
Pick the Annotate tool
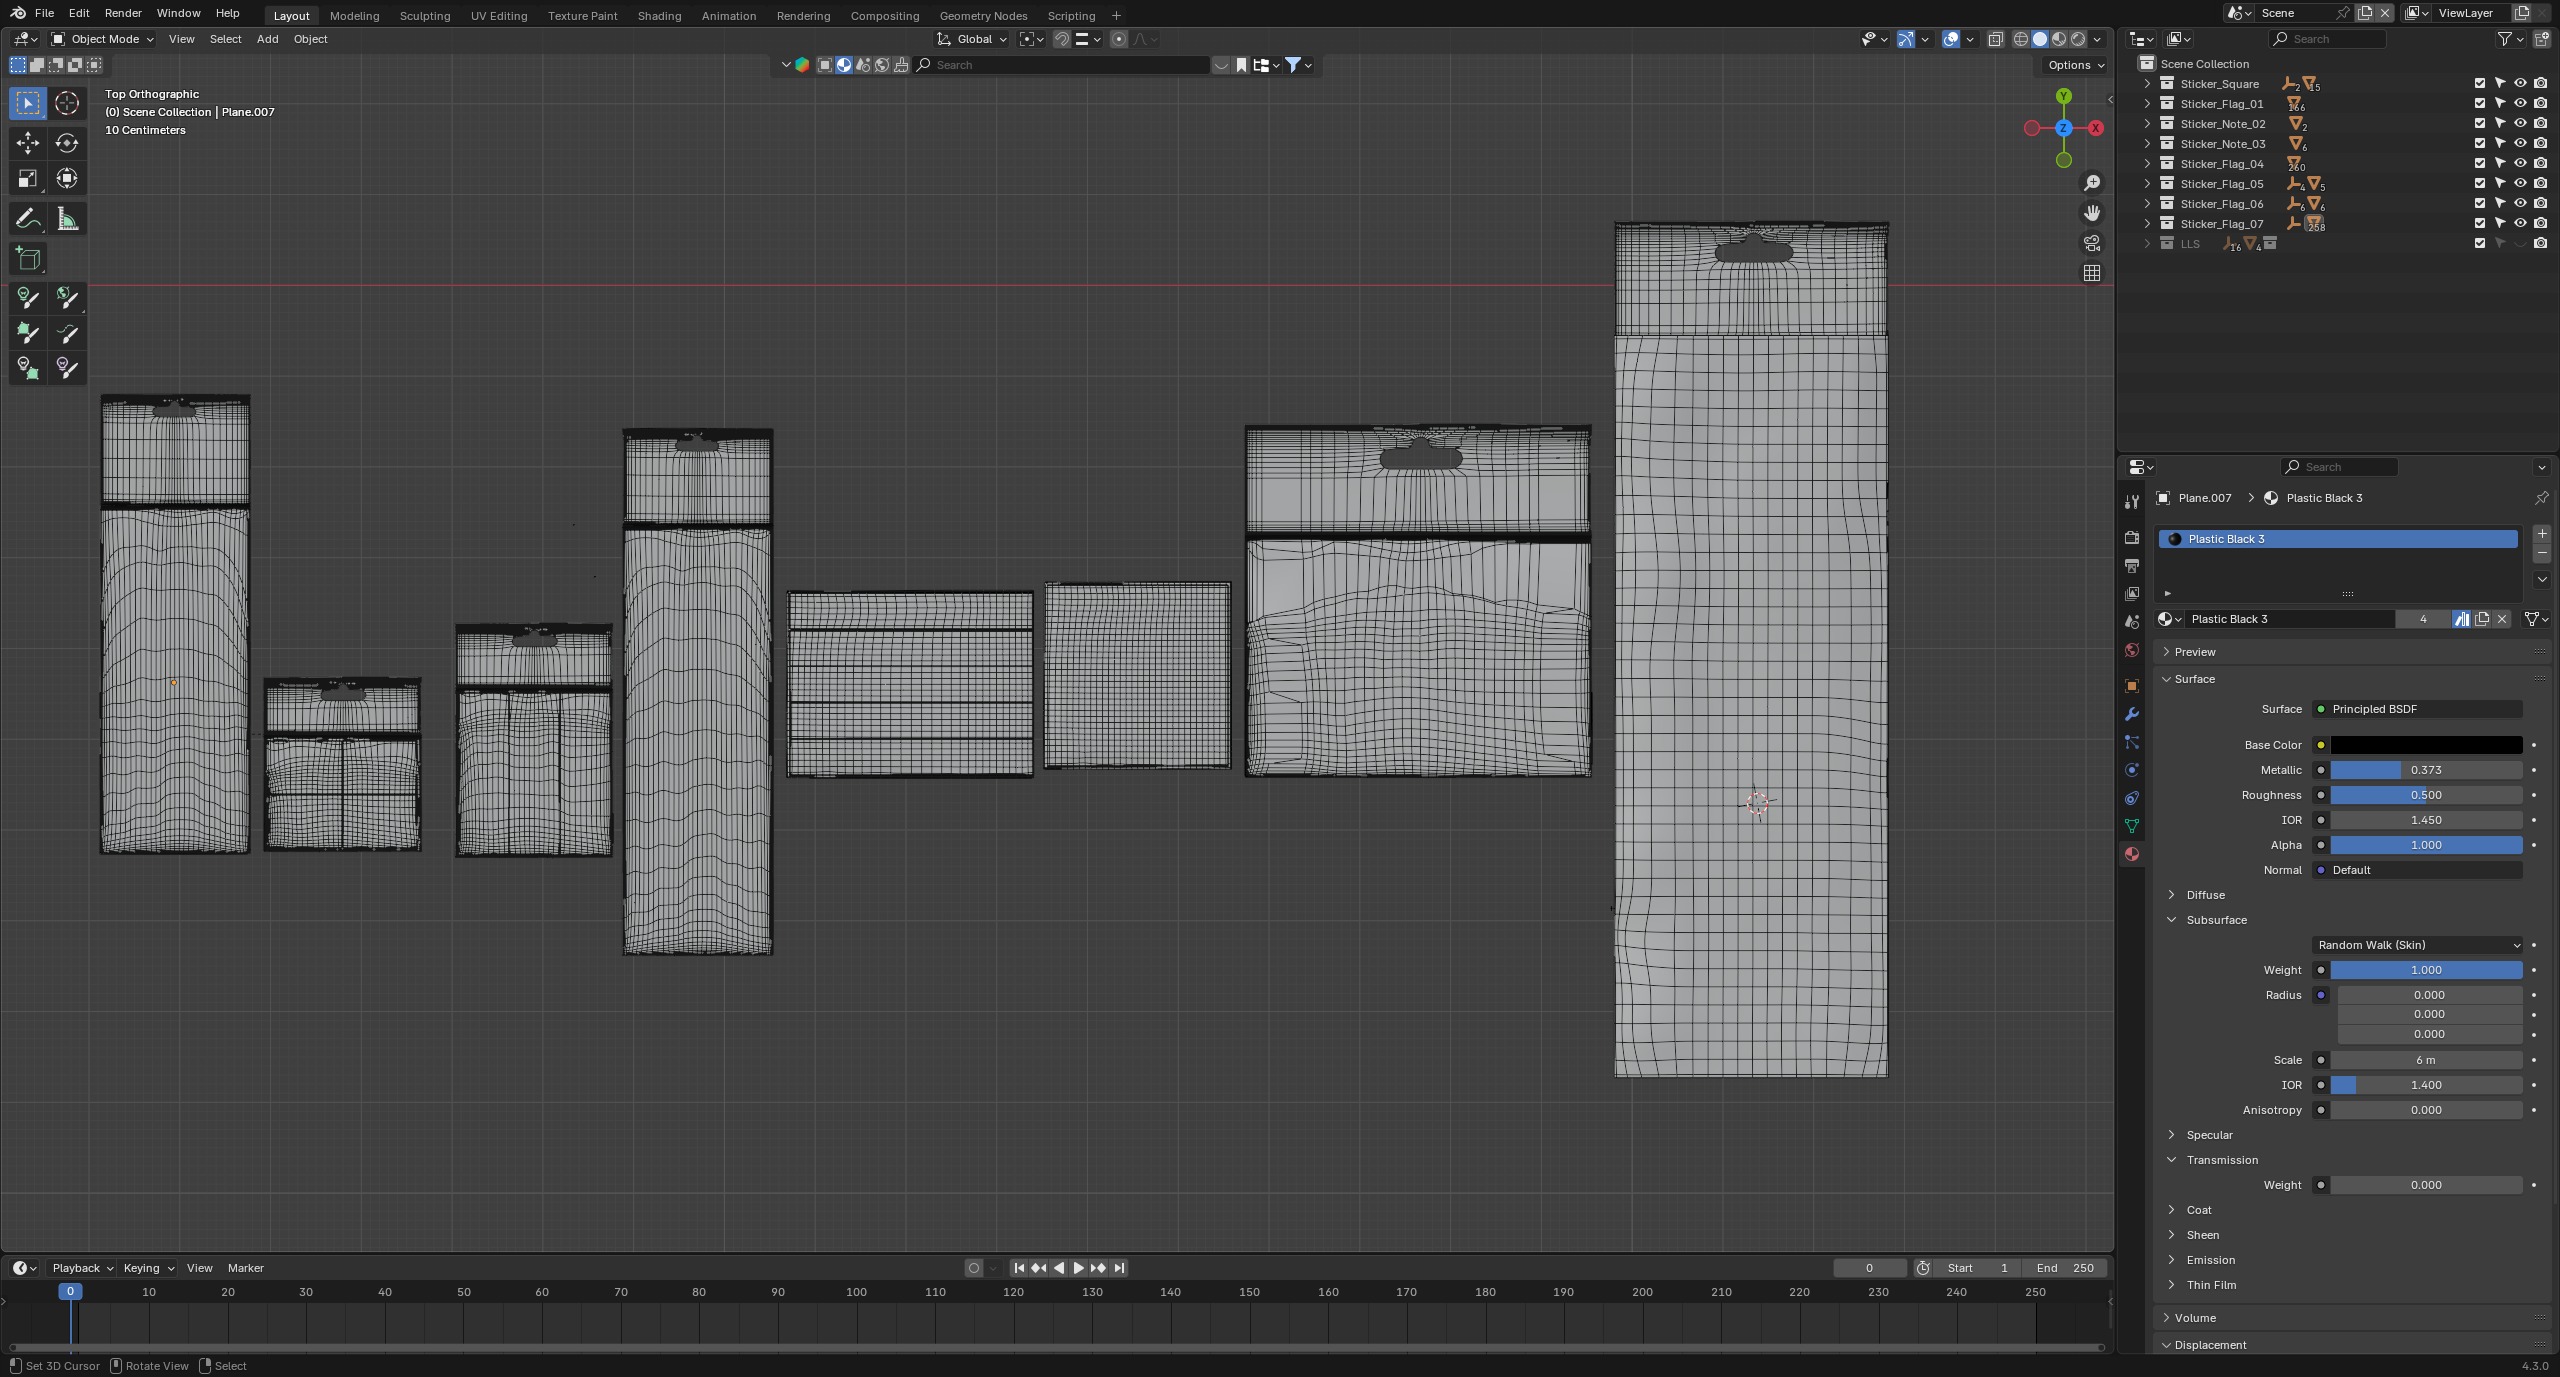pos(28,219)
